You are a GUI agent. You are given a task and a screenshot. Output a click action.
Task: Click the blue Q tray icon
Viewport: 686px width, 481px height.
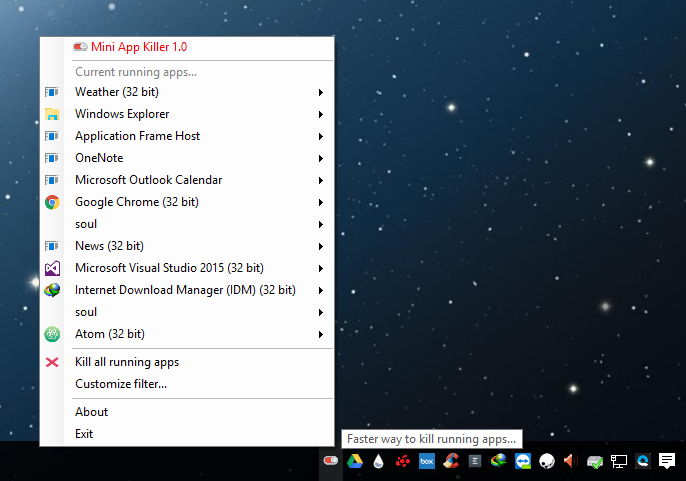(x=643, y=461)
